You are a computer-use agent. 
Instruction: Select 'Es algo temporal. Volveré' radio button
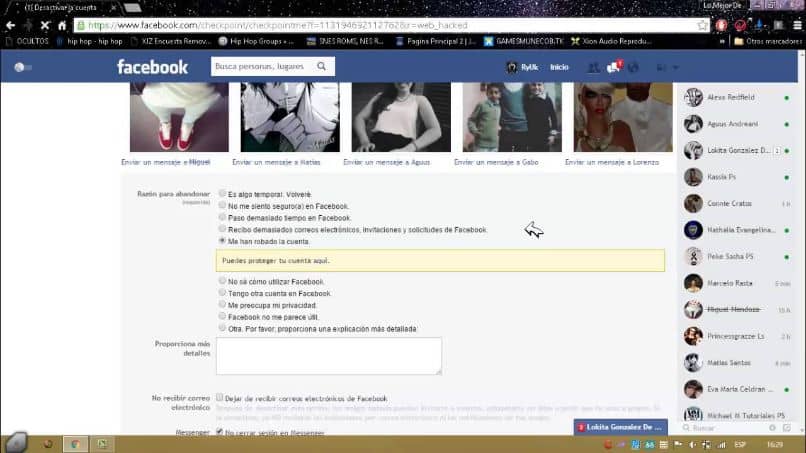(222, 193)
